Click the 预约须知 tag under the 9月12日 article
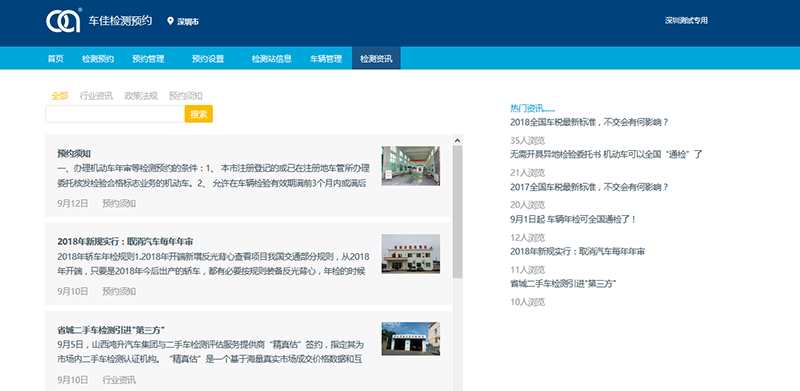 click(x=119, y=204)
